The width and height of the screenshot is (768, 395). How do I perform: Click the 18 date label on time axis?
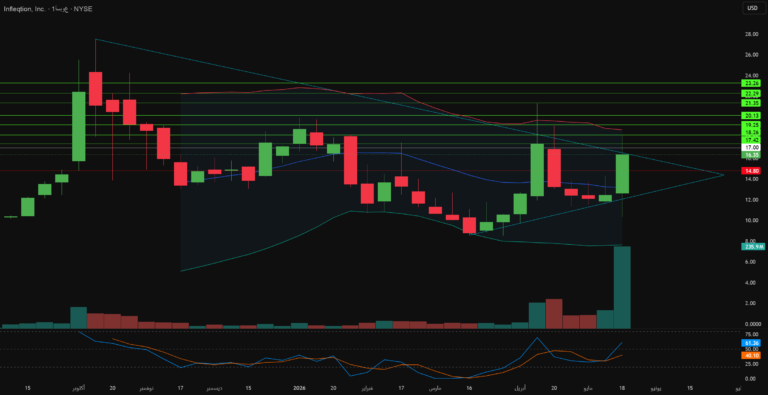click(x=622, y=388)
